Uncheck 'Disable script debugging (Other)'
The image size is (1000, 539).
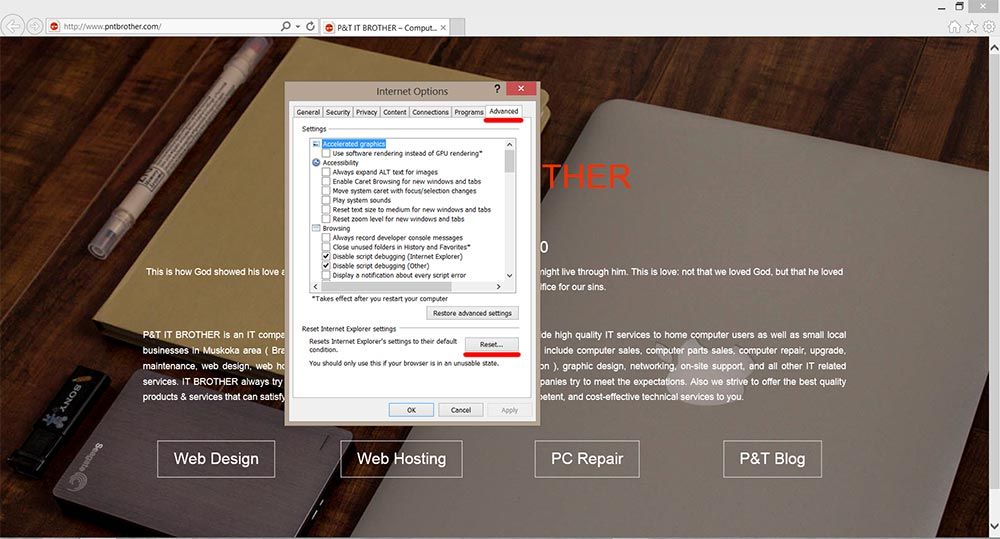click(326, 265)
